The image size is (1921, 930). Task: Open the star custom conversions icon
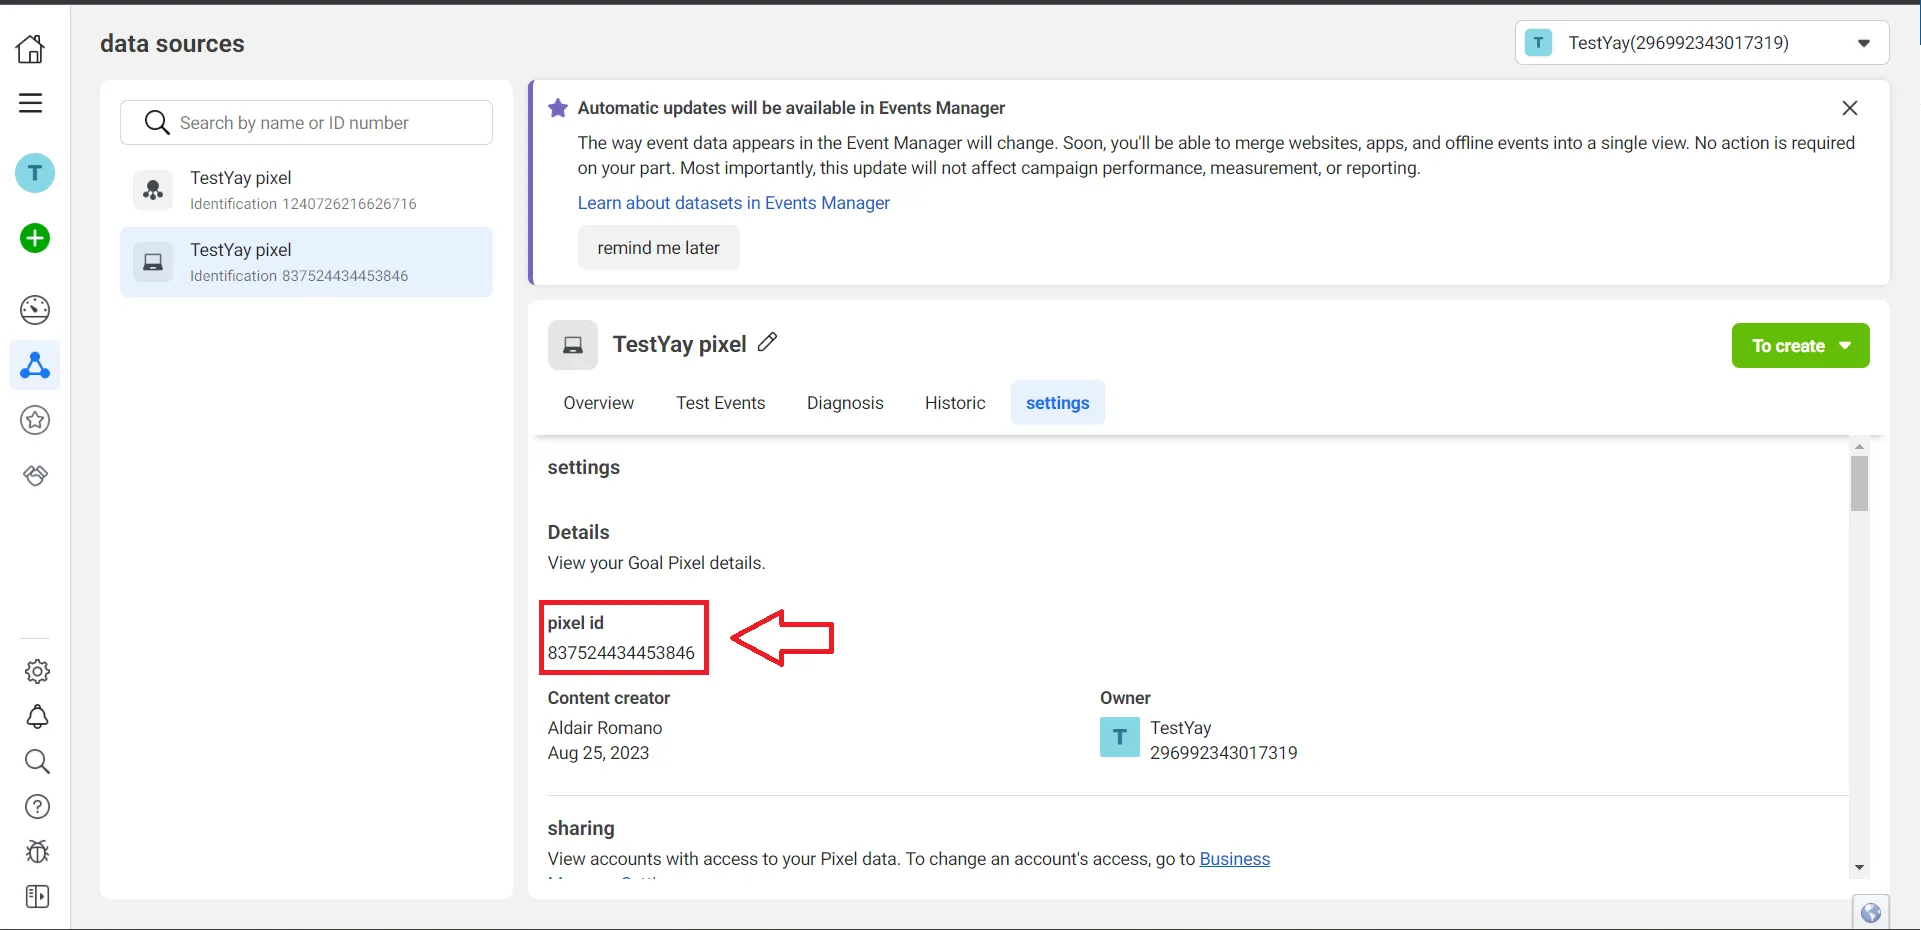click(35, 420)
